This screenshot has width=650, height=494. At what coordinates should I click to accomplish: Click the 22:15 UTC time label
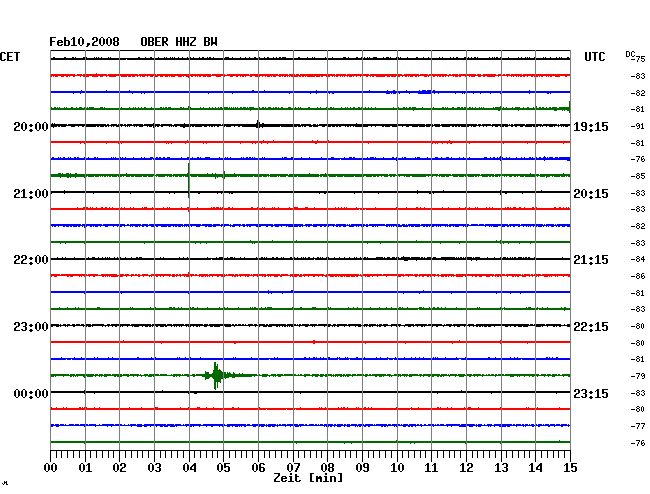coord(591,327)
